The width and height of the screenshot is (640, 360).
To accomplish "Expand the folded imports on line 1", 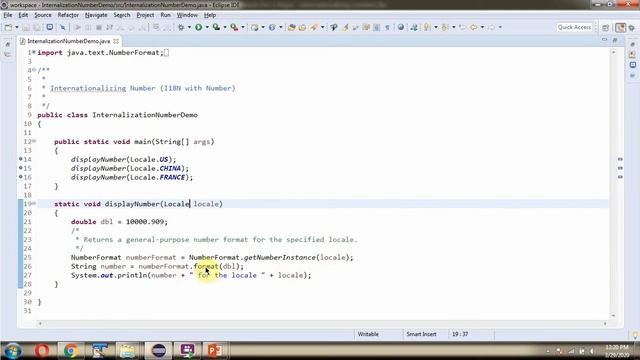I will [33, 52].
